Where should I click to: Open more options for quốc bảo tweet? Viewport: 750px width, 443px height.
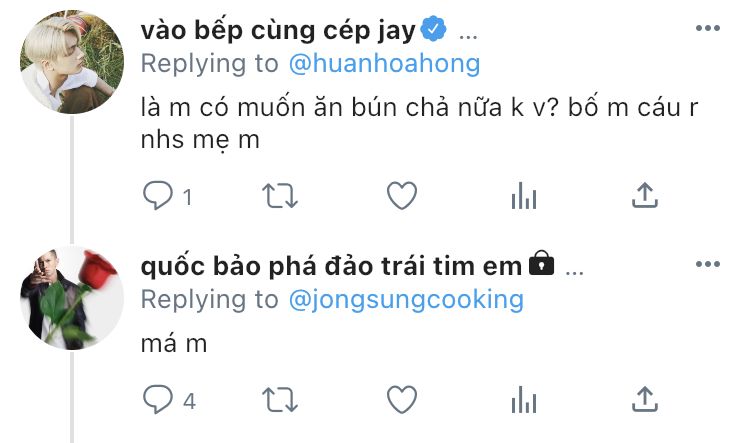click(708, 264)
